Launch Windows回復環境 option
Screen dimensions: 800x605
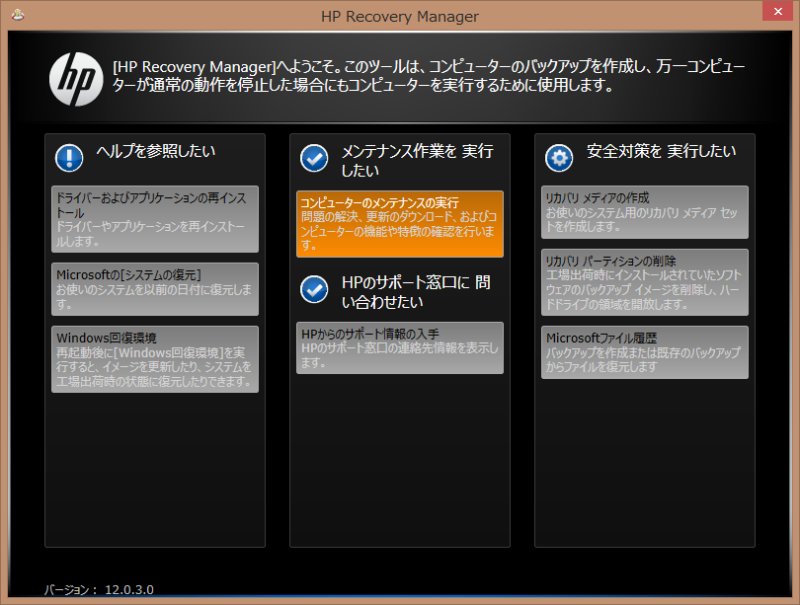point(155,360)
